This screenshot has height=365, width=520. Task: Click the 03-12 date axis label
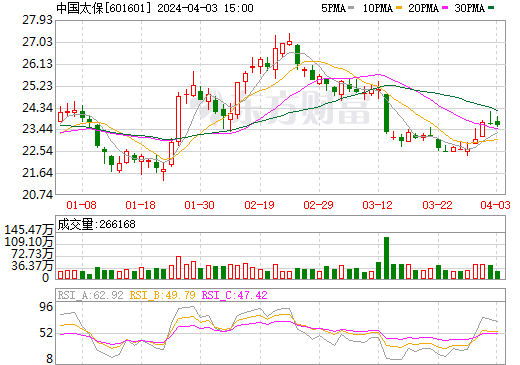[x=378, y=205]
